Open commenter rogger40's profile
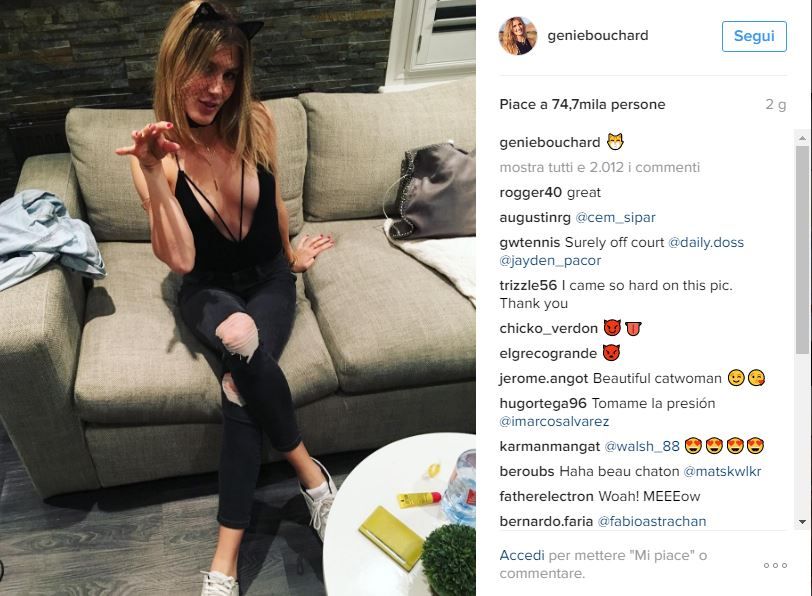812x596 pixels. coord(530,193)
